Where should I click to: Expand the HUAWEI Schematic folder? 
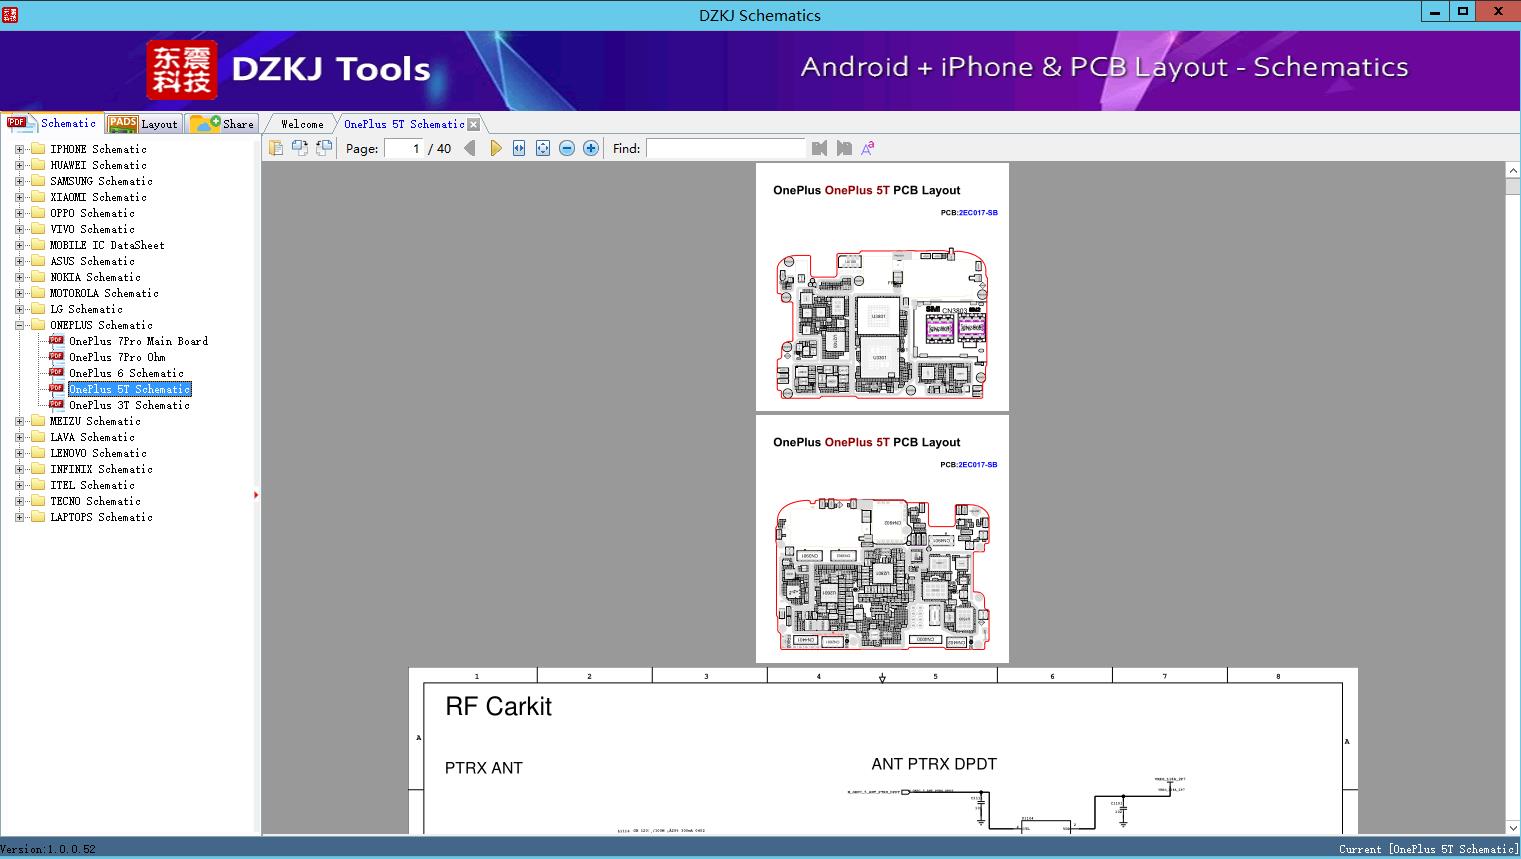click(19, 165)
